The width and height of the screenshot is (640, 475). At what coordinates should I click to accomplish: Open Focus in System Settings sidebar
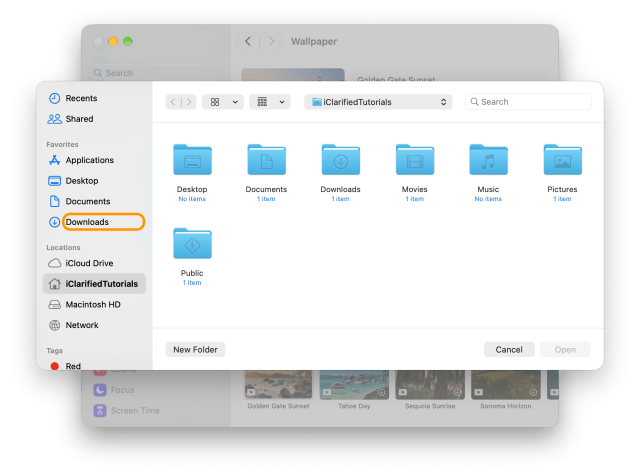114,390
